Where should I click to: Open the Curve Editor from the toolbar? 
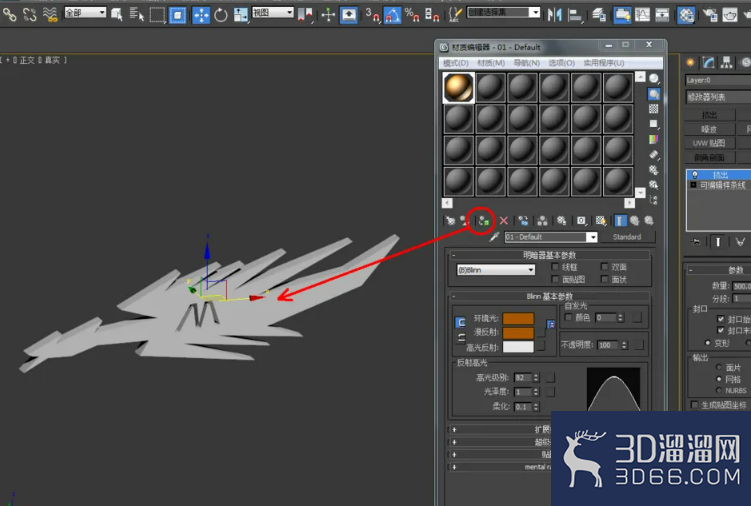coord(642,15)
